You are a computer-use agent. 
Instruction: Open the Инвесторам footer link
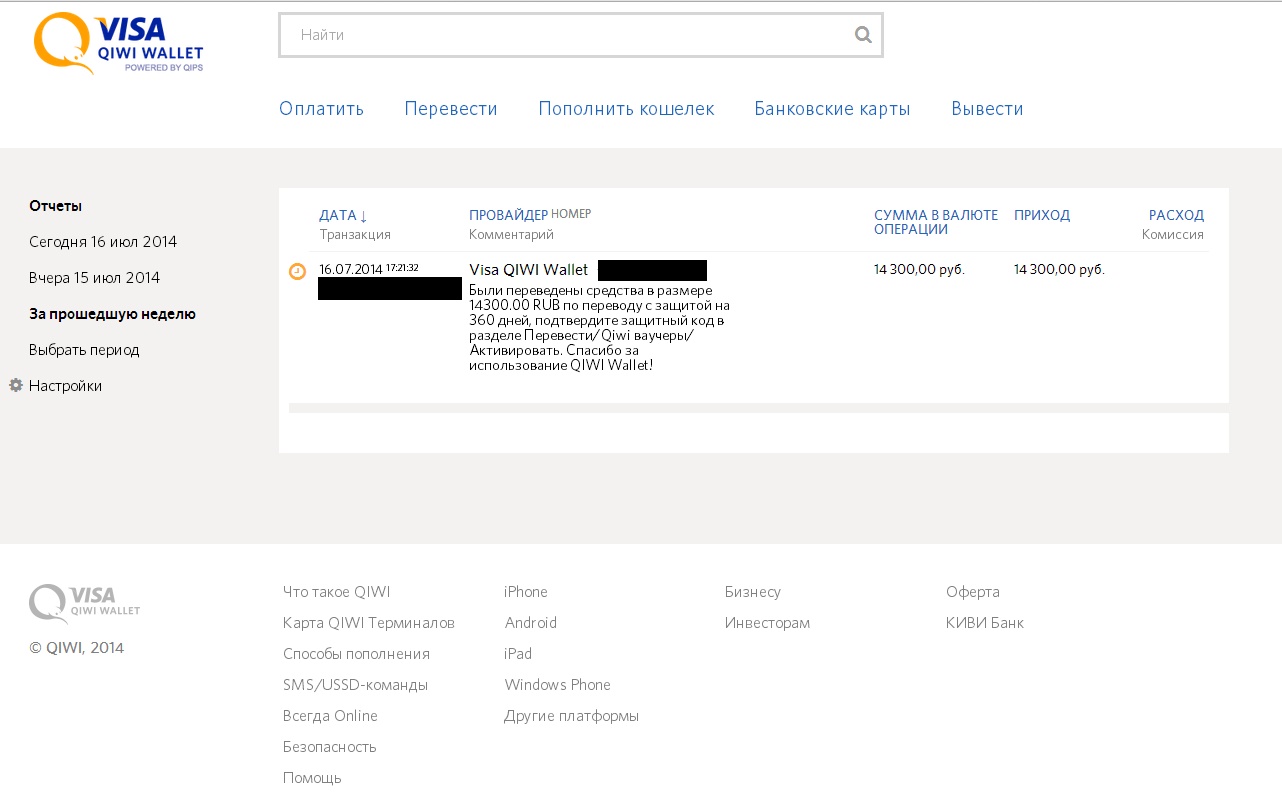(x=768, y=623)
